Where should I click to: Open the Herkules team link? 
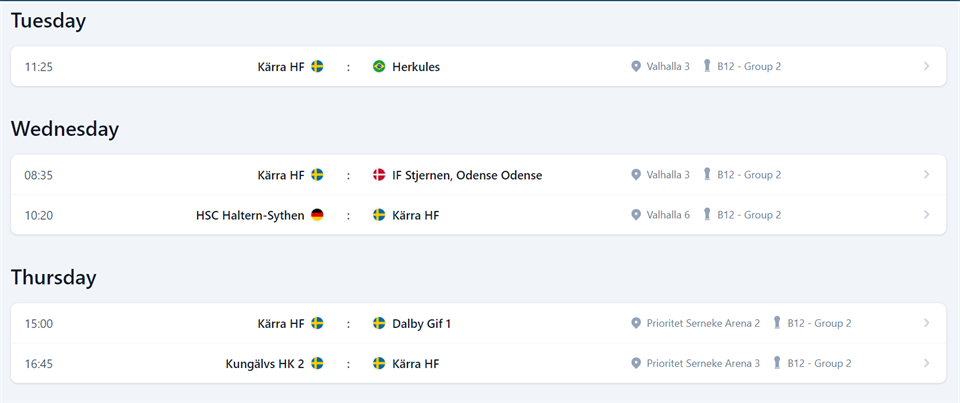[x=416, y=67]
